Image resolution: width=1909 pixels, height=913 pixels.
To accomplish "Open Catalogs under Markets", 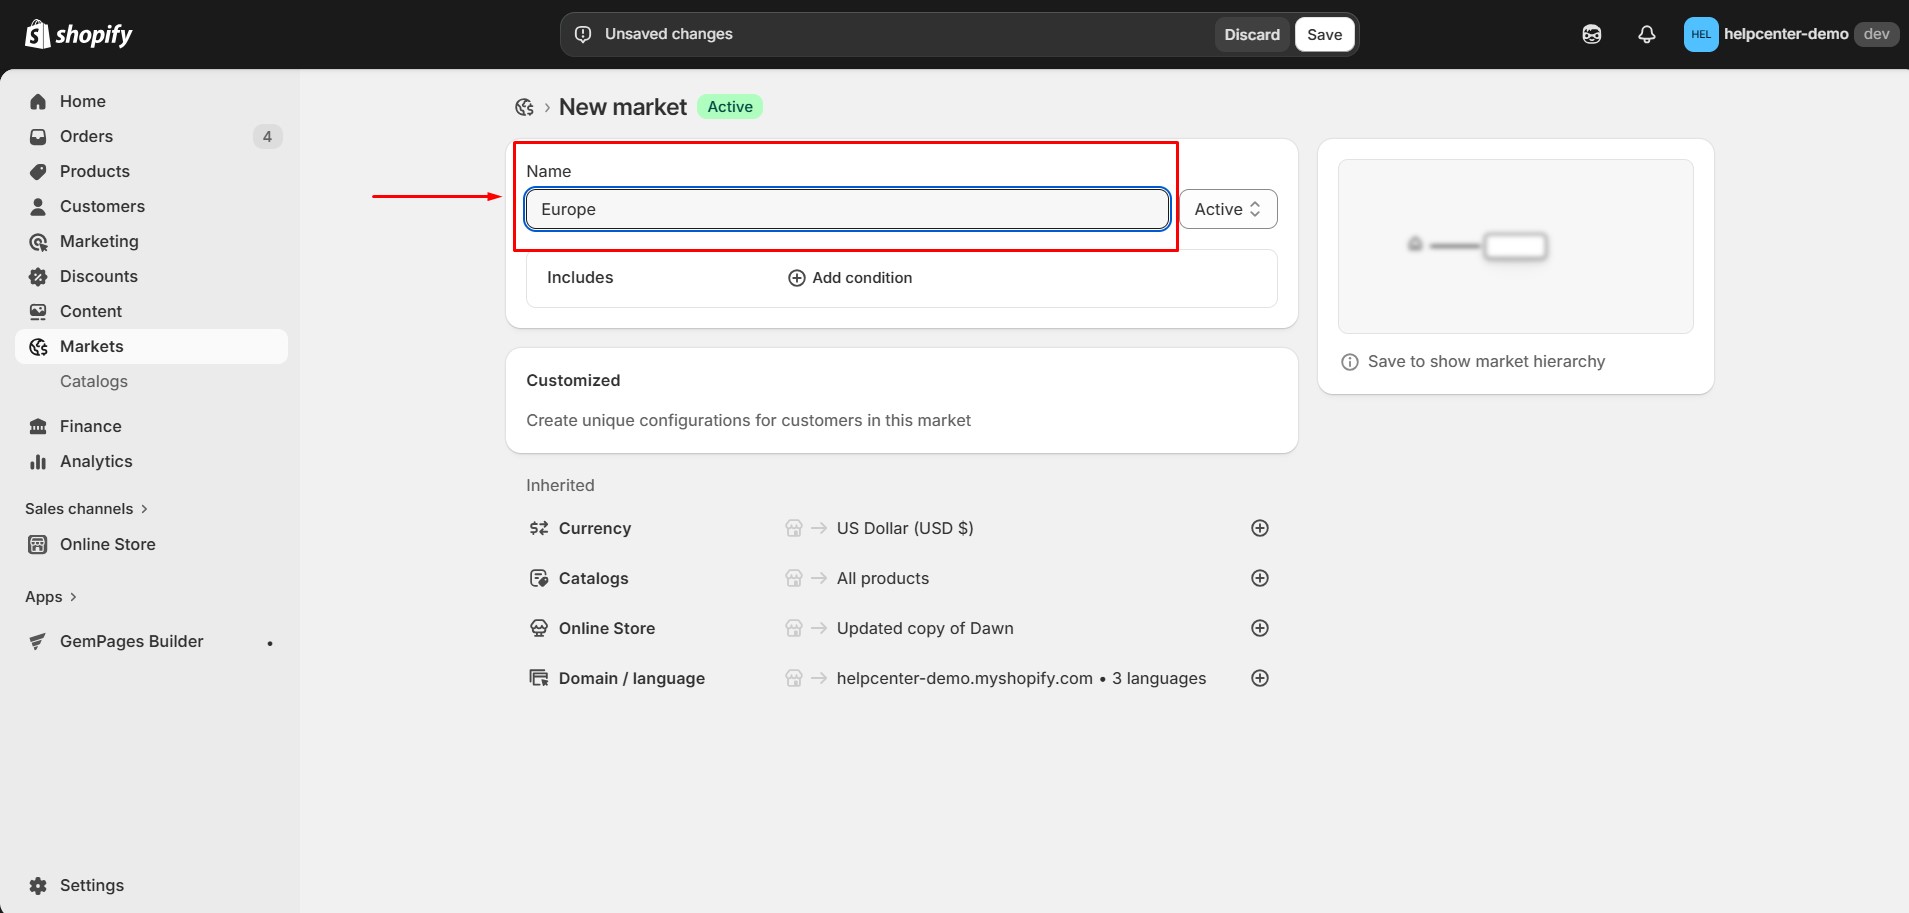I will click(93, 381).
